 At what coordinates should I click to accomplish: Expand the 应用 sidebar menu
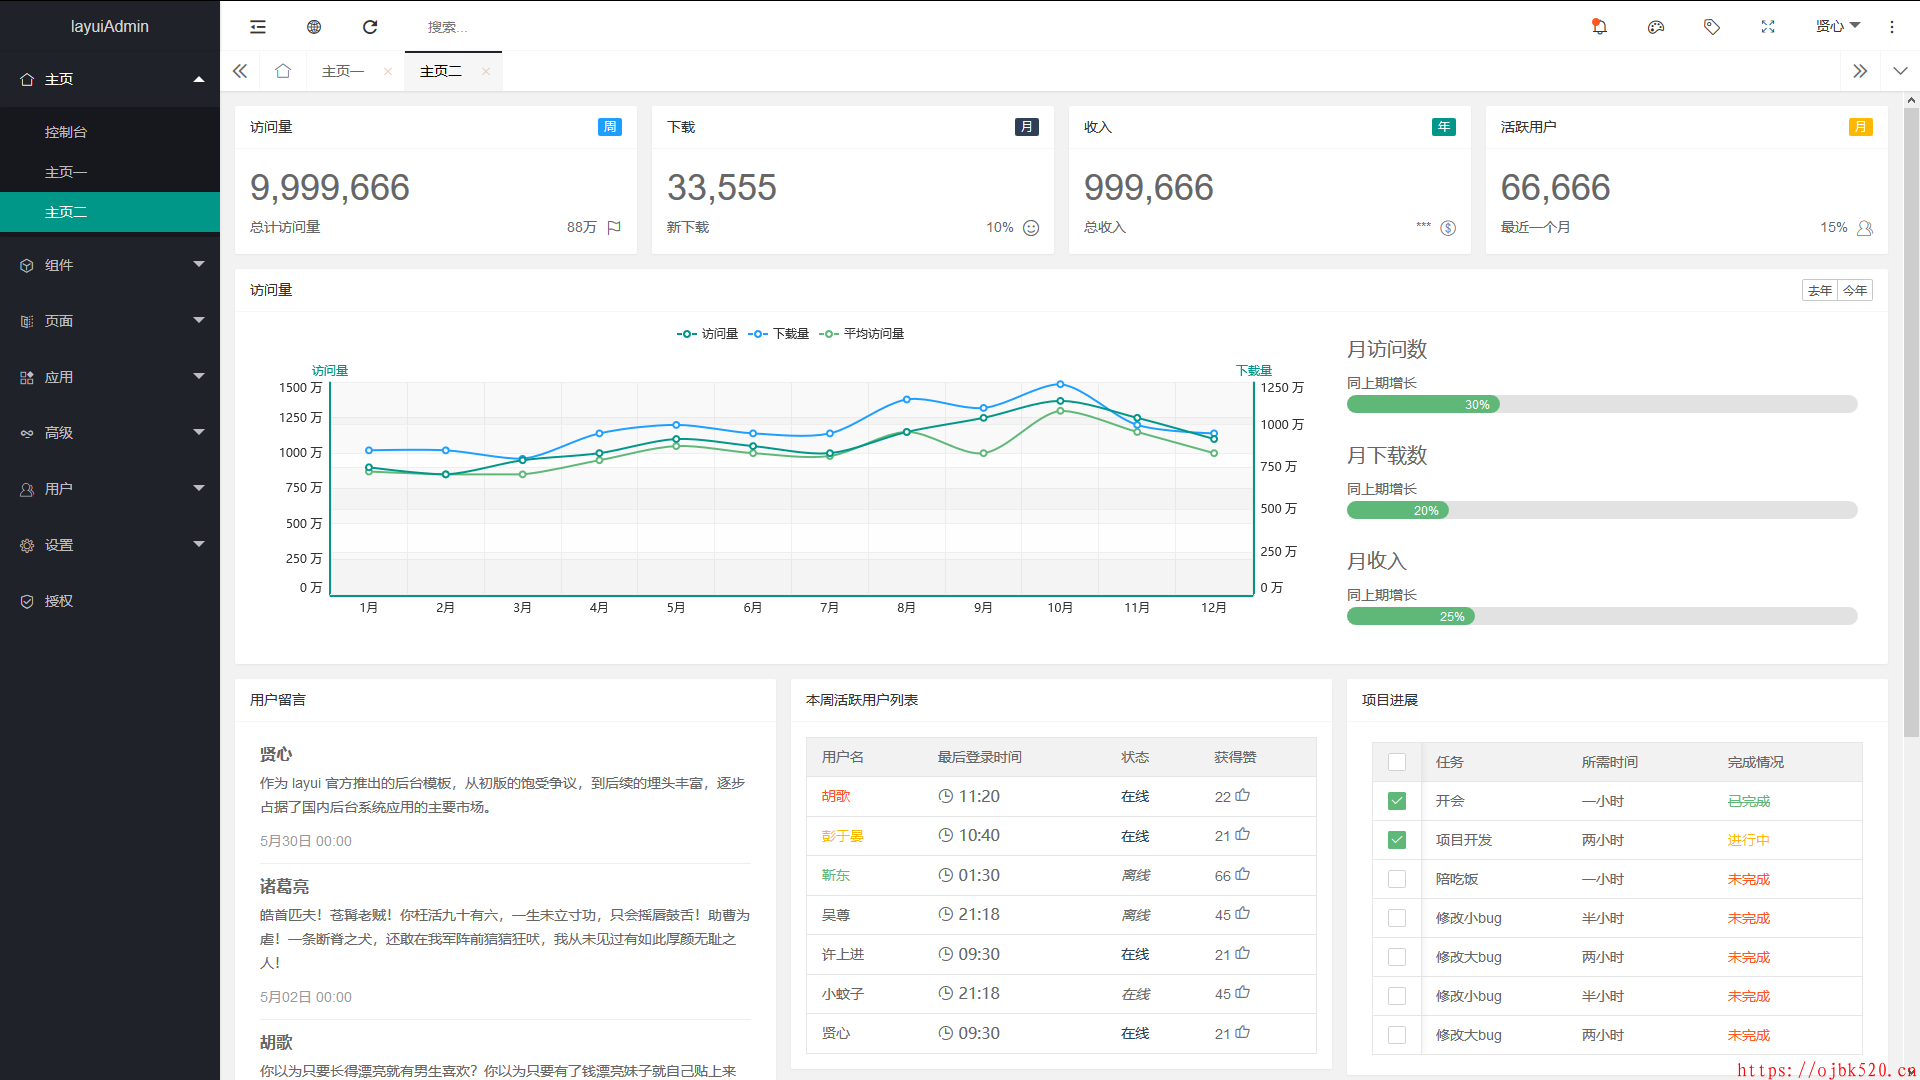click(x=110, y=377)
